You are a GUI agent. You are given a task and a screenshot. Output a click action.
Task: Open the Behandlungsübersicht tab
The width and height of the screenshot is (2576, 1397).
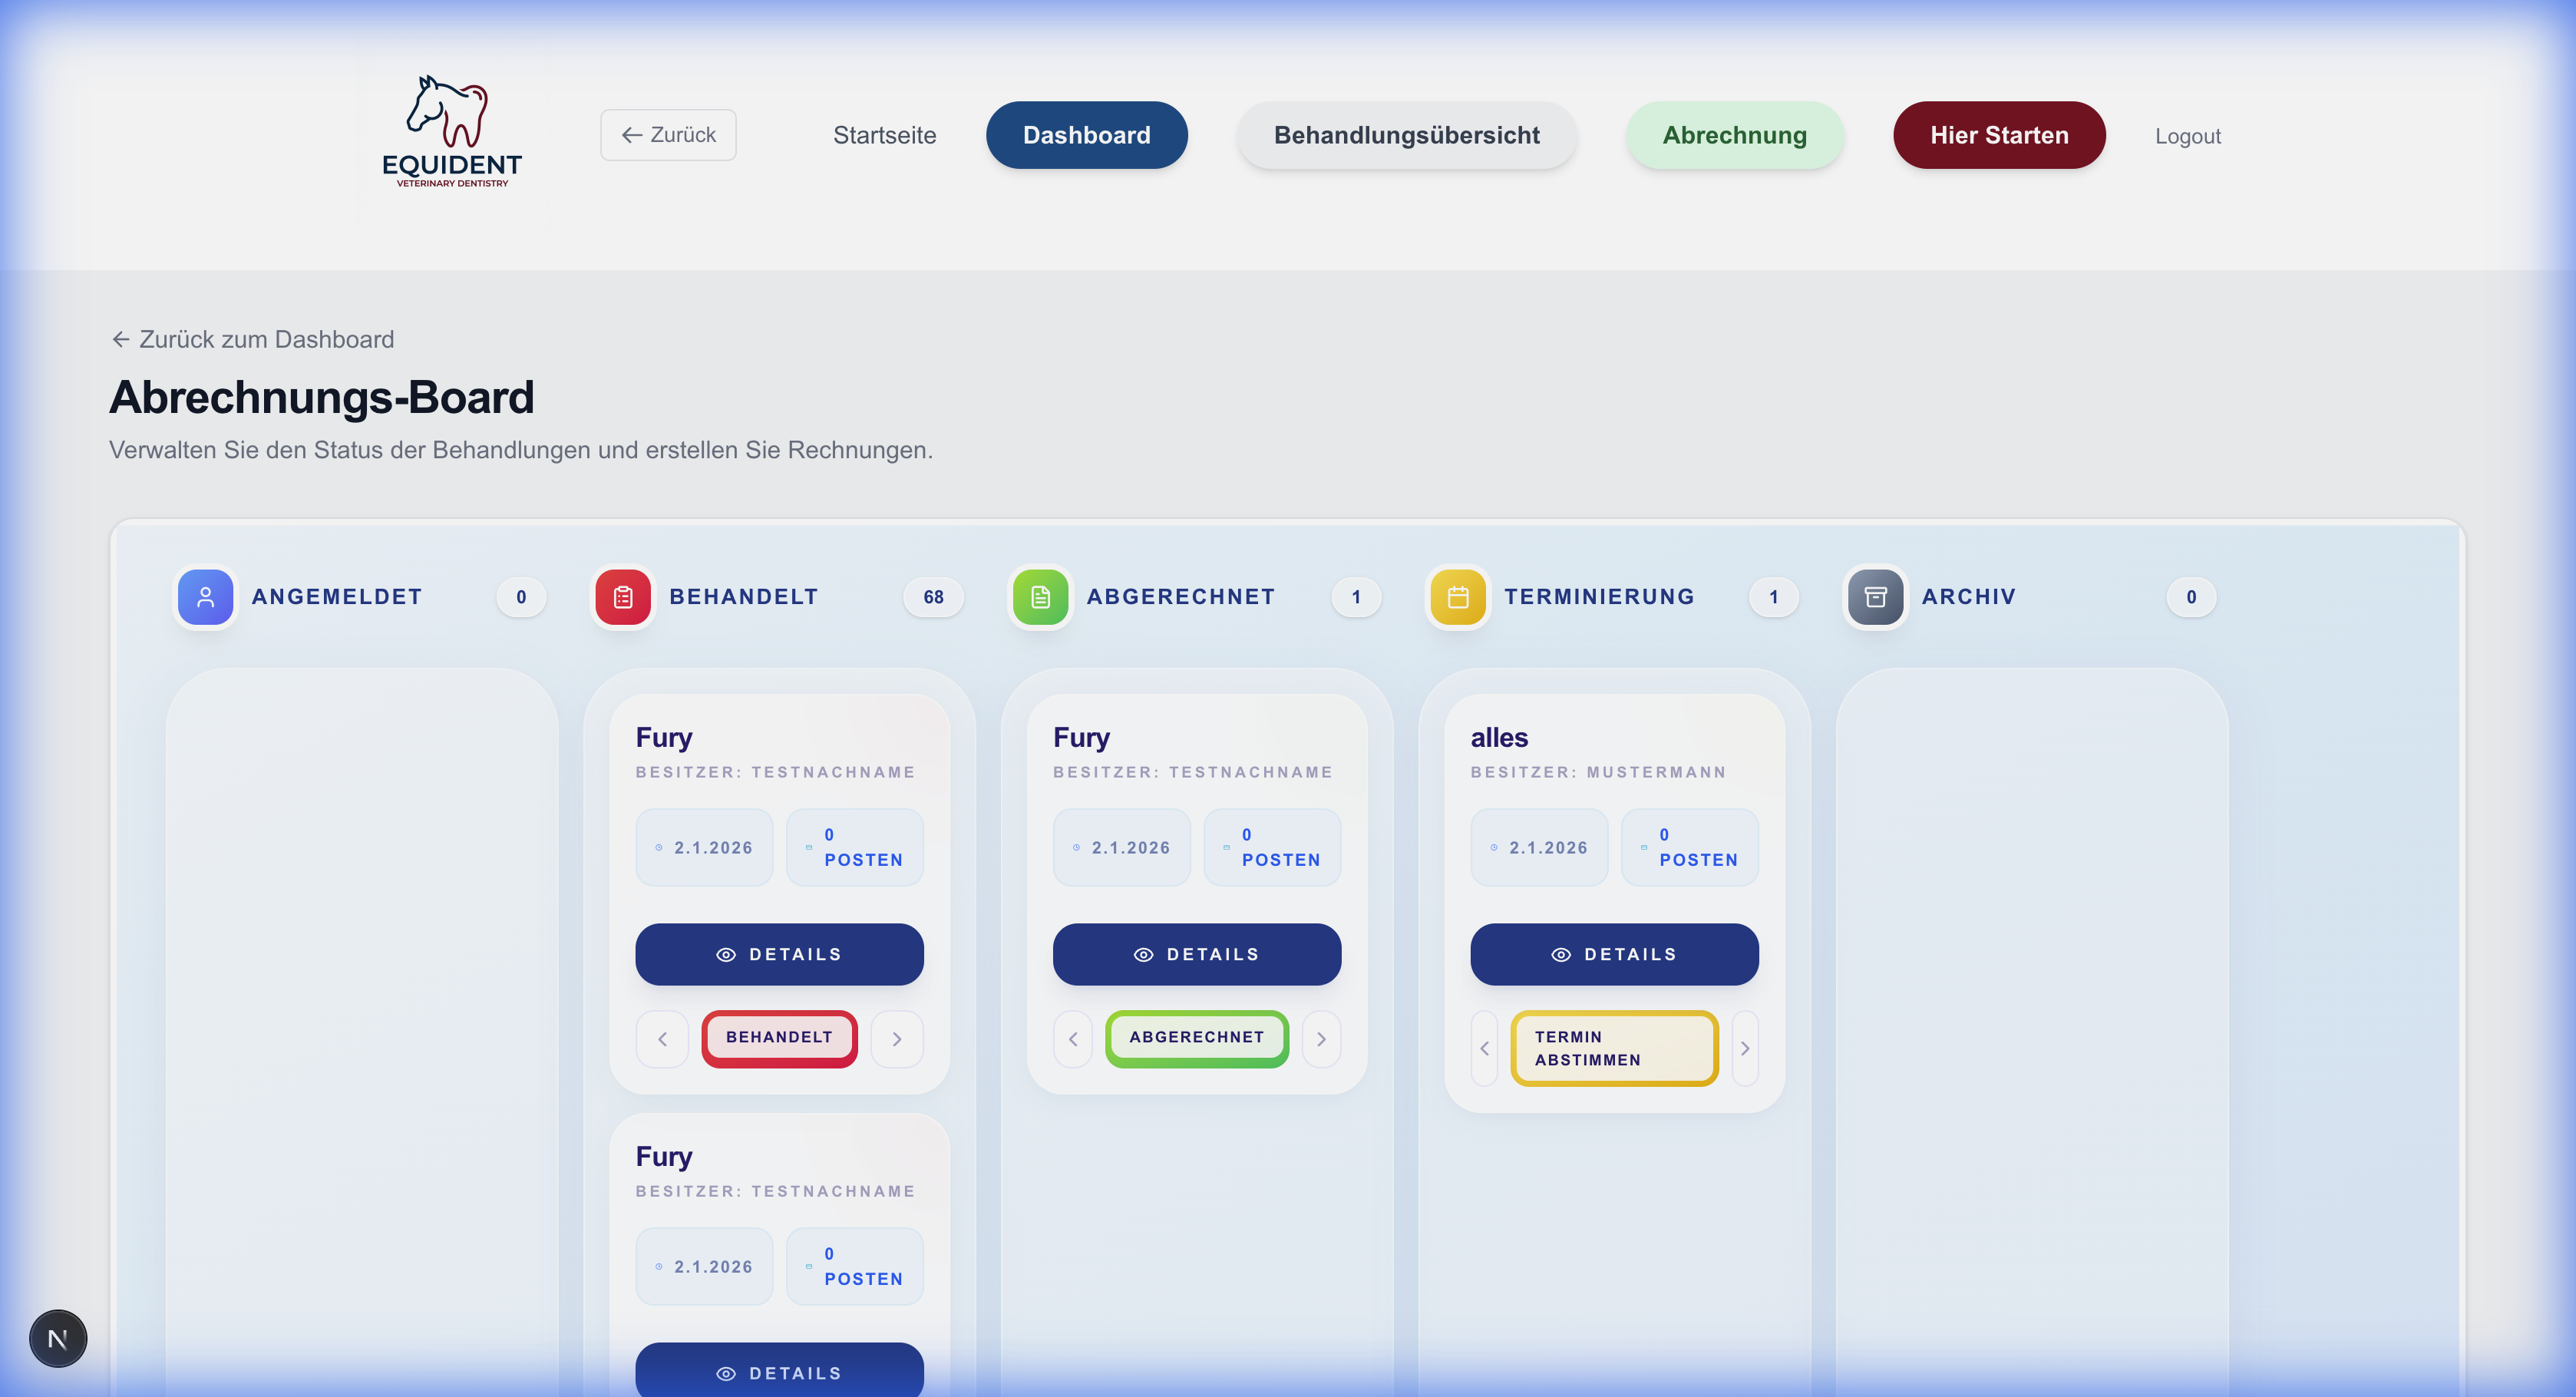tap(1406, 135)
